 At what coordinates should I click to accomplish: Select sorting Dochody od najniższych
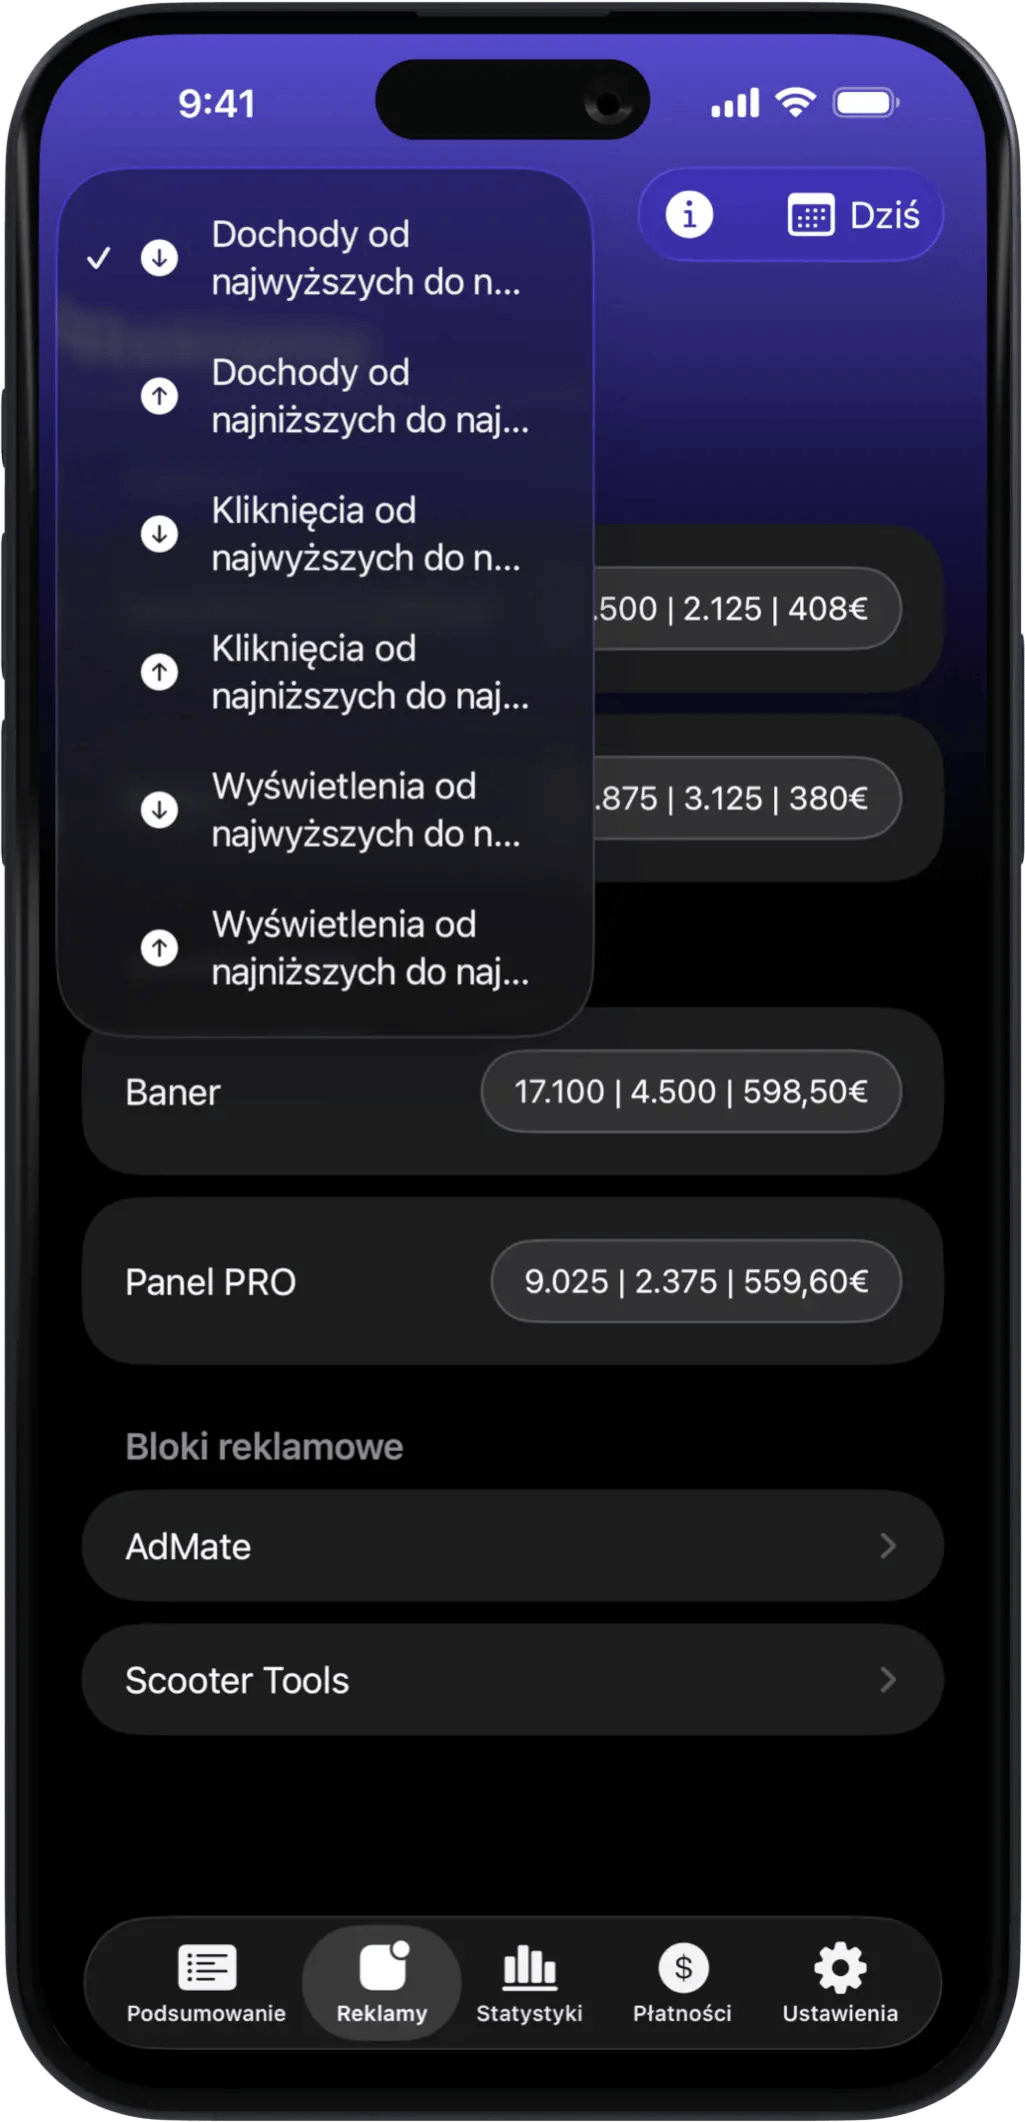pyautogui.click(x=368, y=396)
